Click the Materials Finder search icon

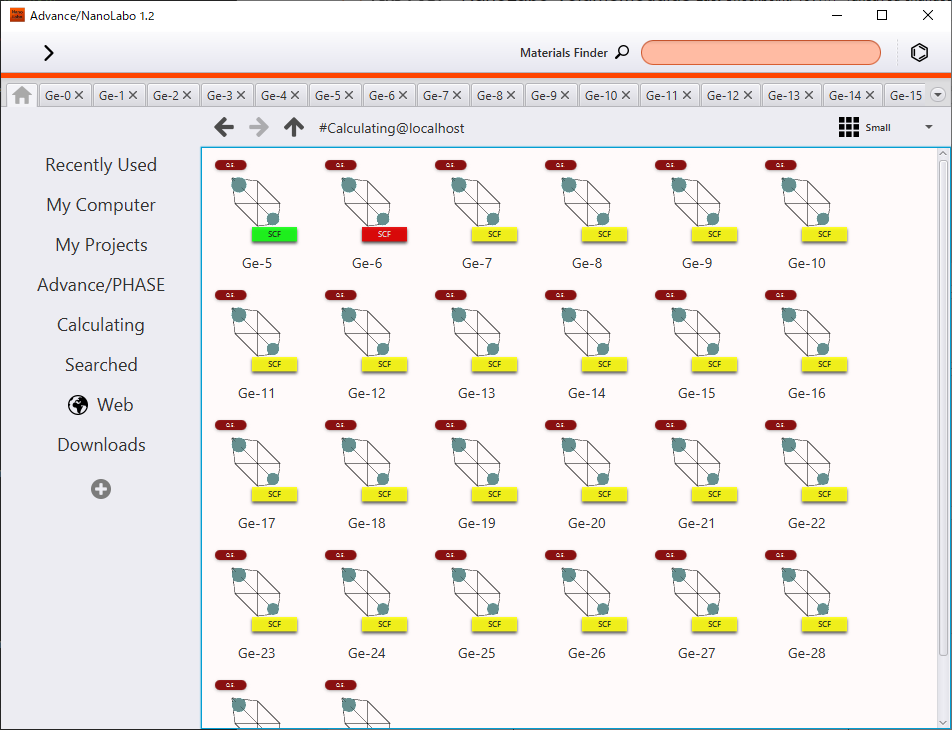pos(622,52)
